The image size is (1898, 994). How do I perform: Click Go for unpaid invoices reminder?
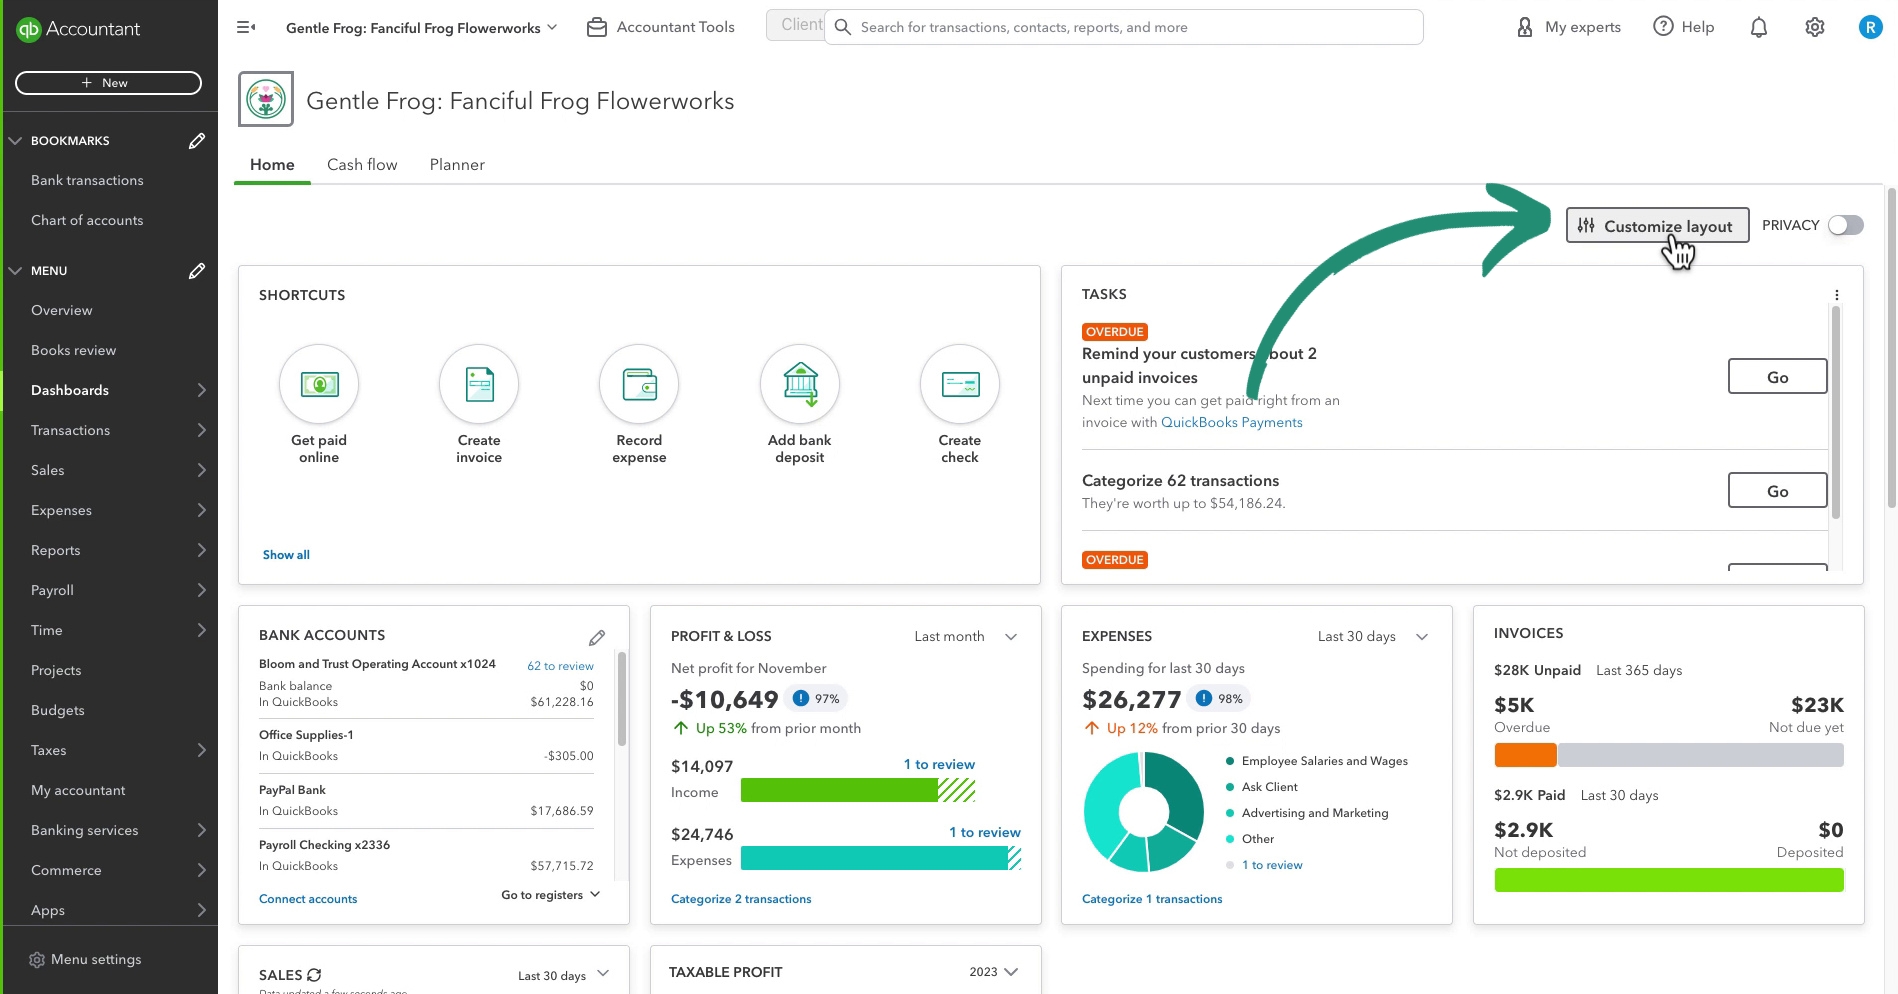point(1777,377)
